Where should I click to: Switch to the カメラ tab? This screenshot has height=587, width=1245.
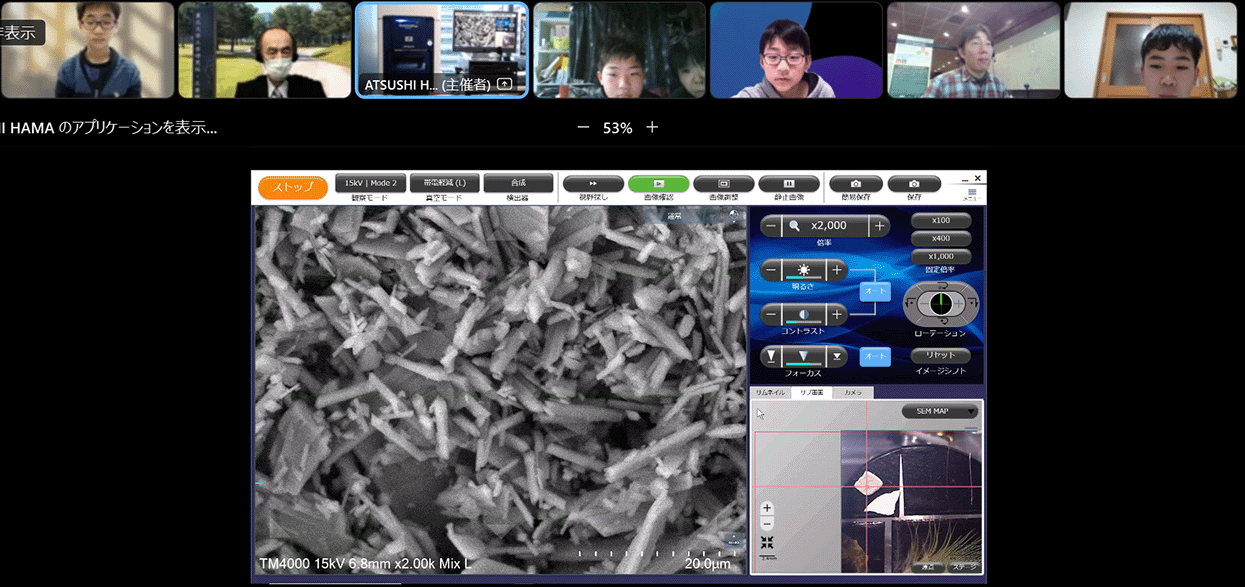852,393
